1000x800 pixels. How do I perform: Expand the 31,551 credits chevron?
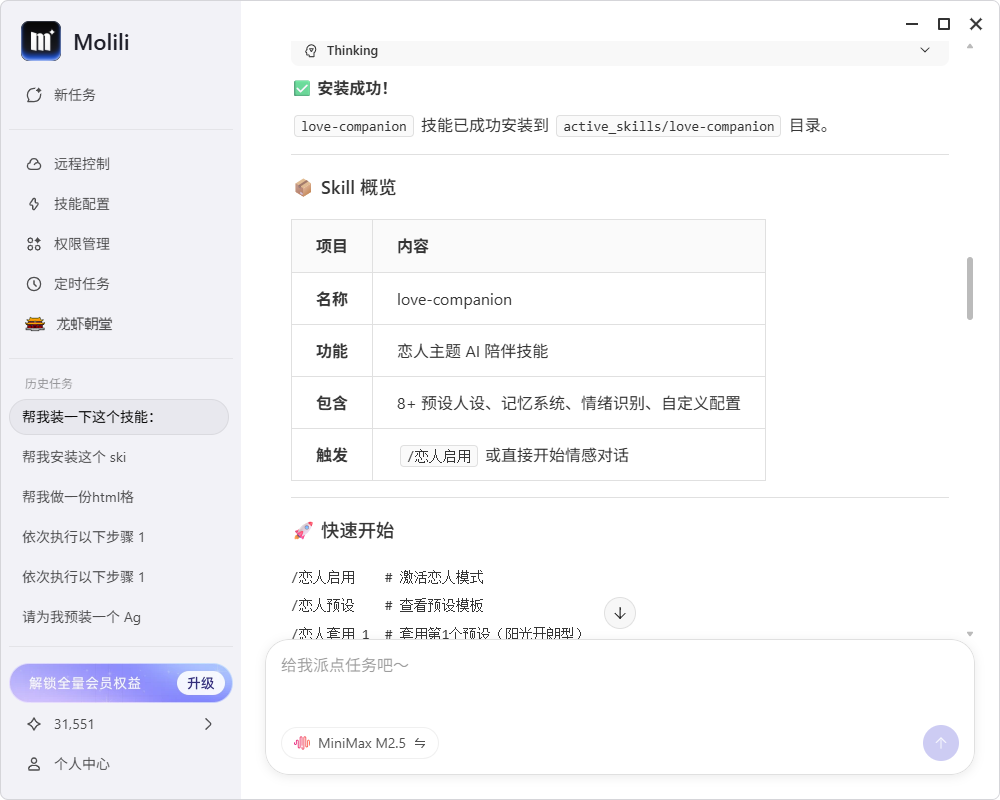208,724
